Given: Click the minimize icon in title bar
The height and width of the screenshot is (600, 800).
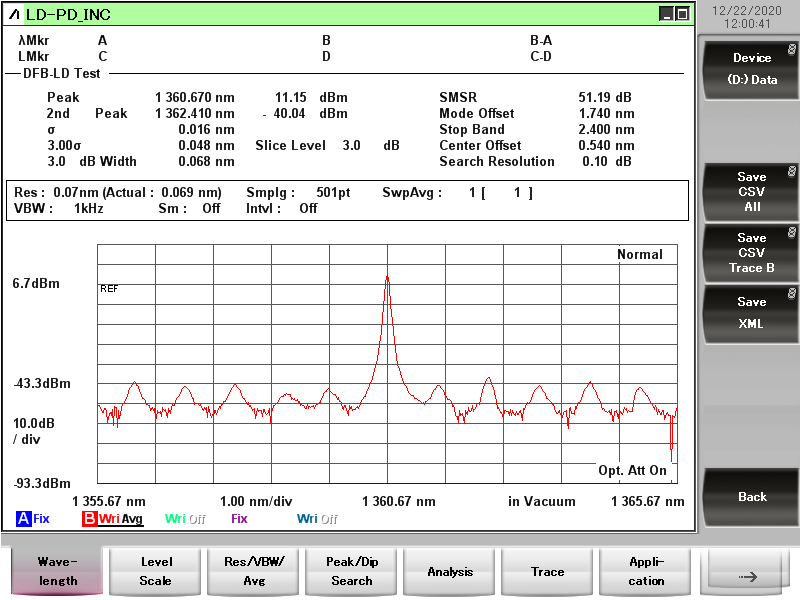Looking at the screenshot, I should pos(666,14).
